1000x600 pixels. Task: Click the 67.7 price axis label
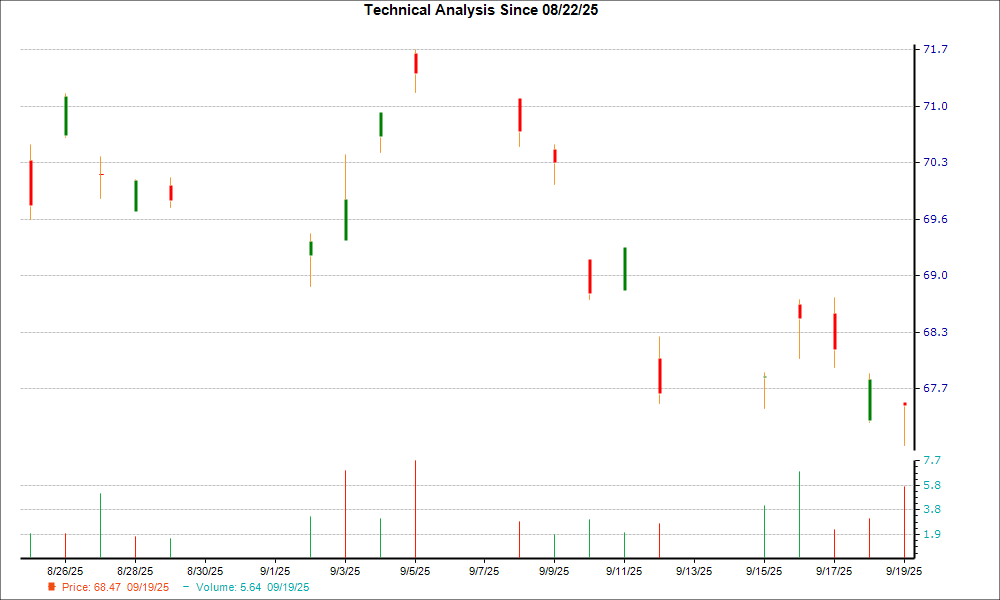(935, 388)
